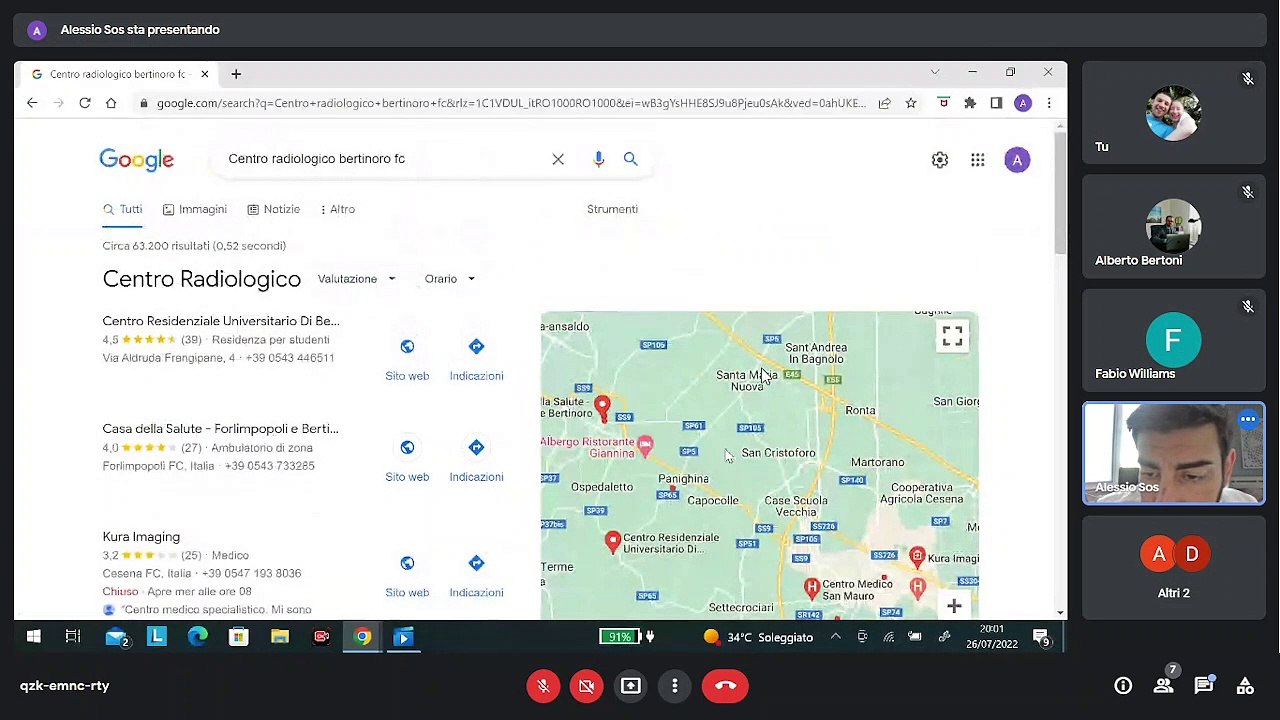Go back in Chrome

[32, 103]
